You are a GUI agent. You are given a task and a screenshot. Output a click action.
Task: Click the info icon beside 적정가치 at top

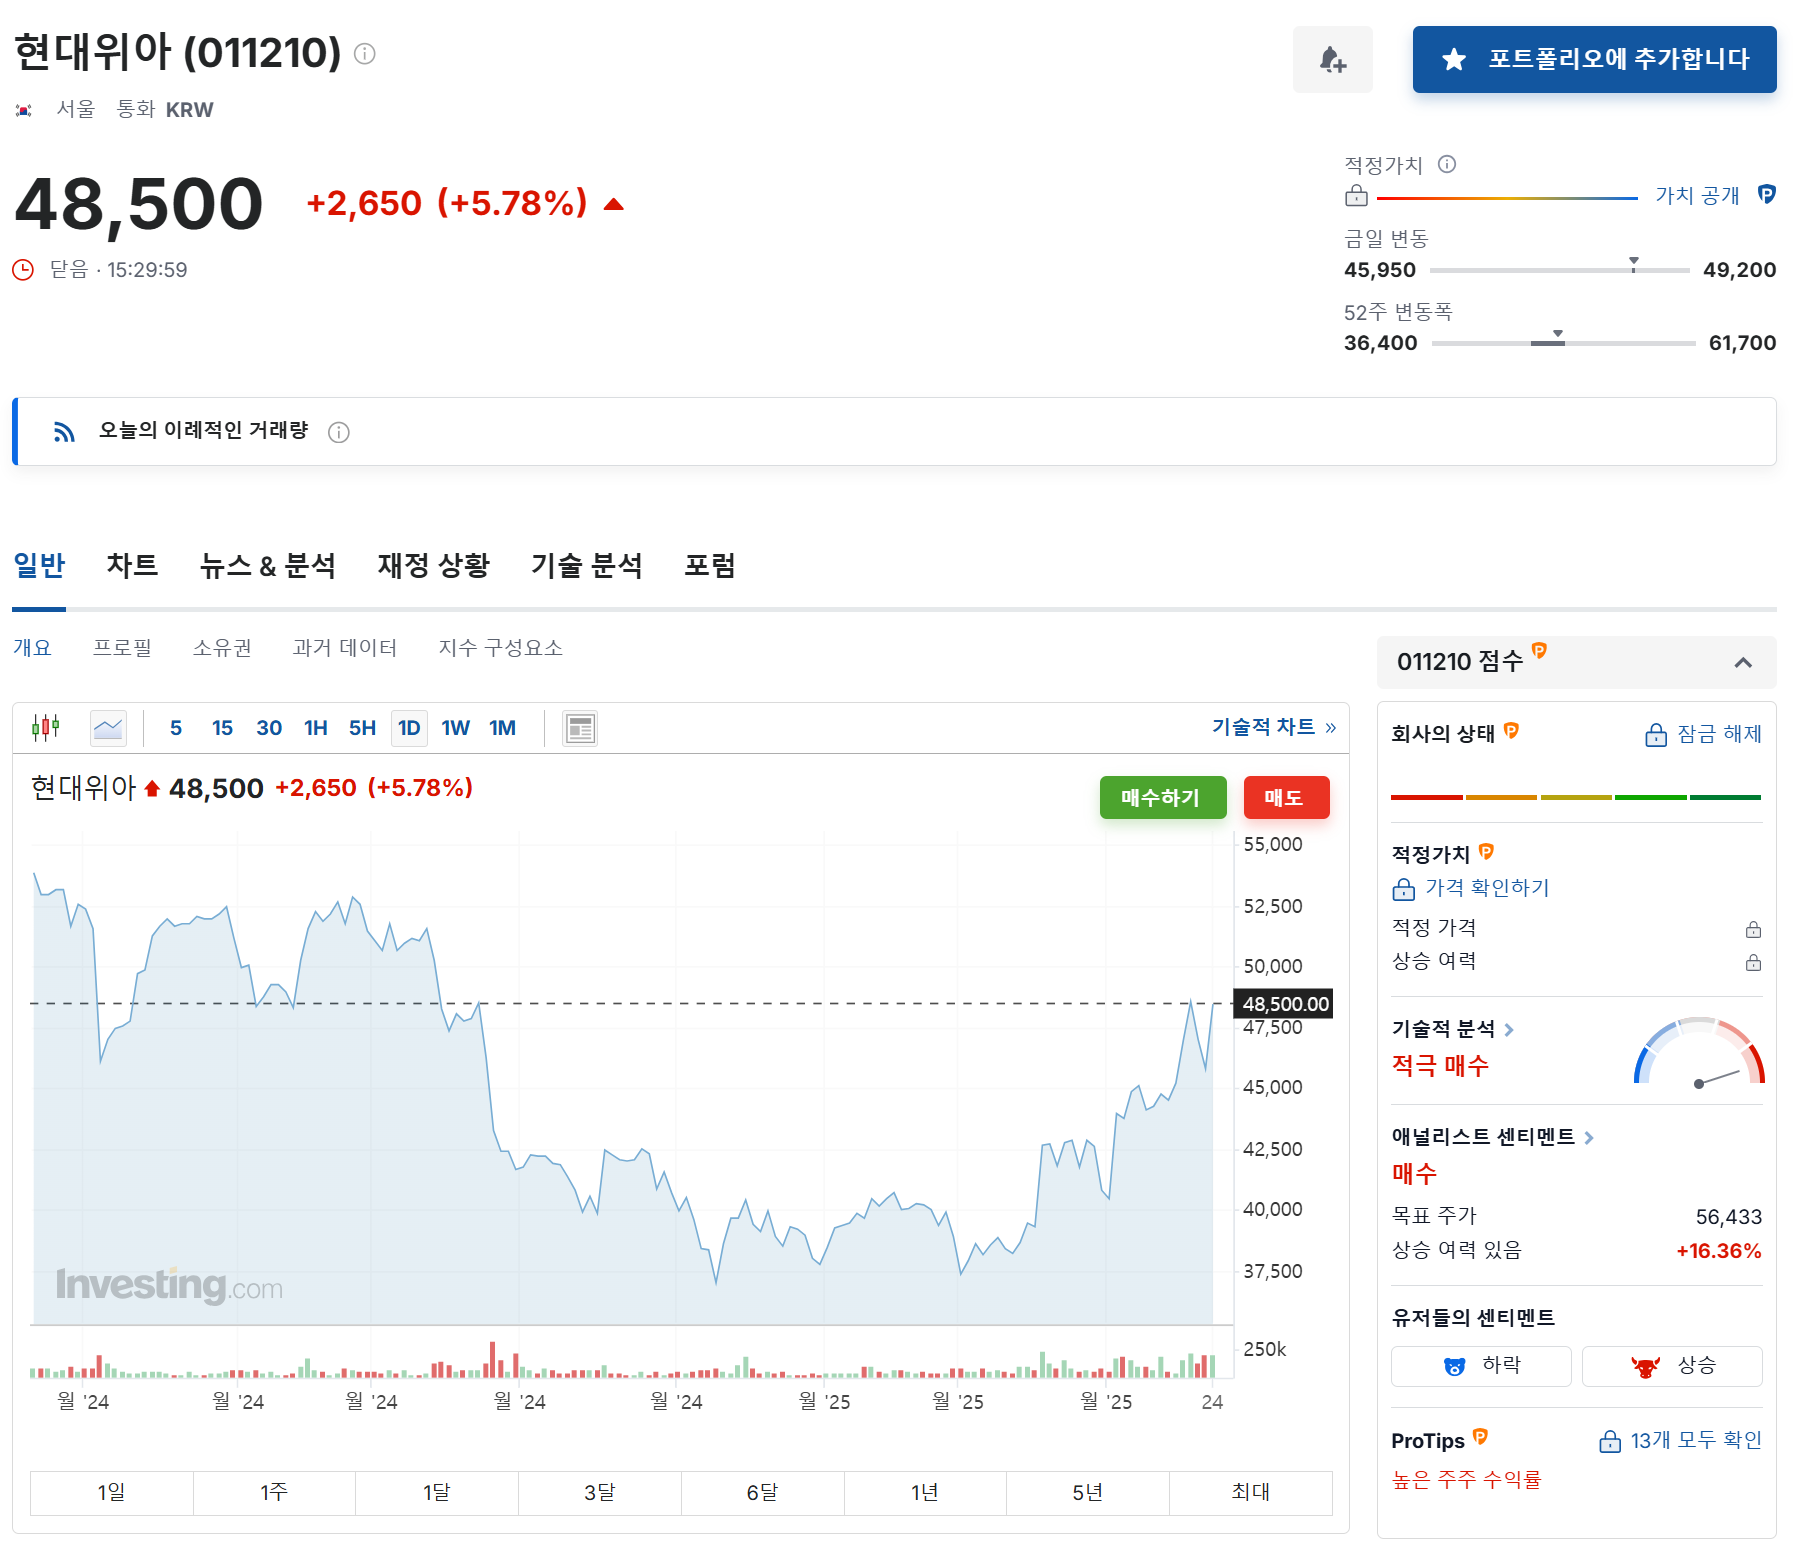(x=1447, y=164)
